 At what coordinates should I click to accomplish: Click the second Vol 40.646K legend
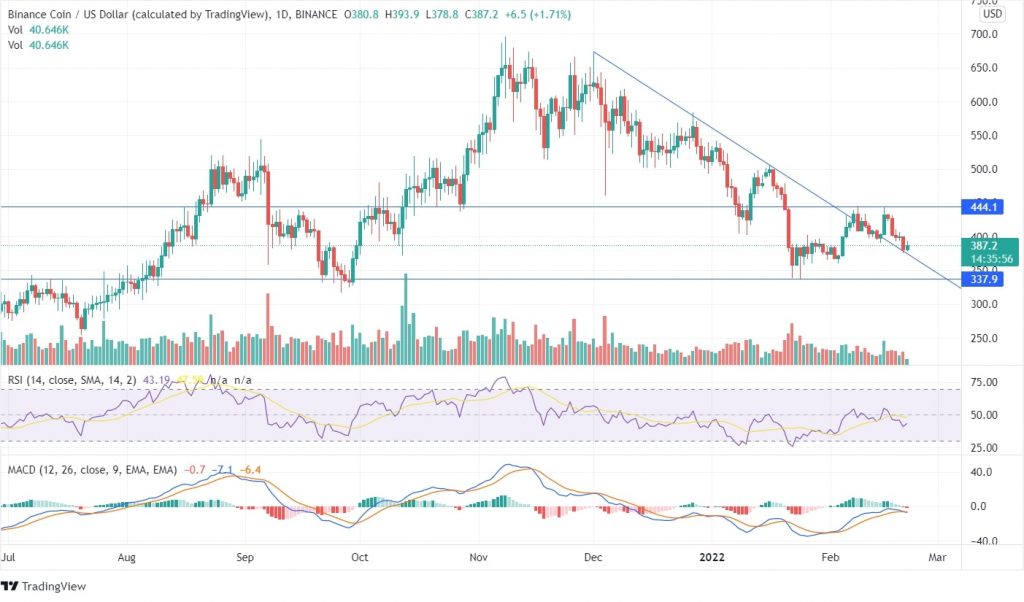(x=38, y=45)
